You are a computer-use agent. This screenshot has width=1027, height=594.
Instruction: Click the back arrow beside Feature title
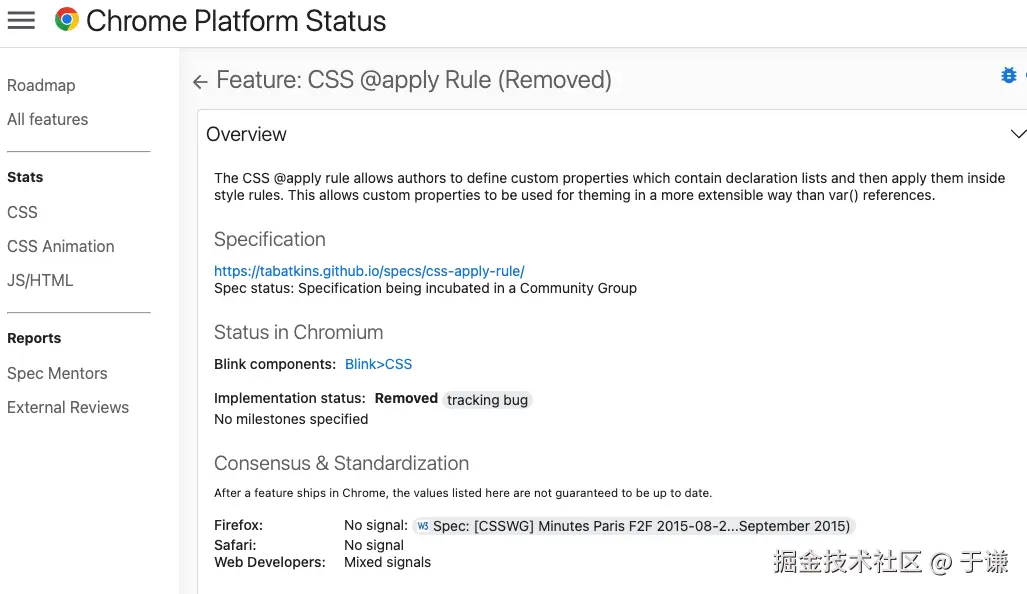pos(200,82)
